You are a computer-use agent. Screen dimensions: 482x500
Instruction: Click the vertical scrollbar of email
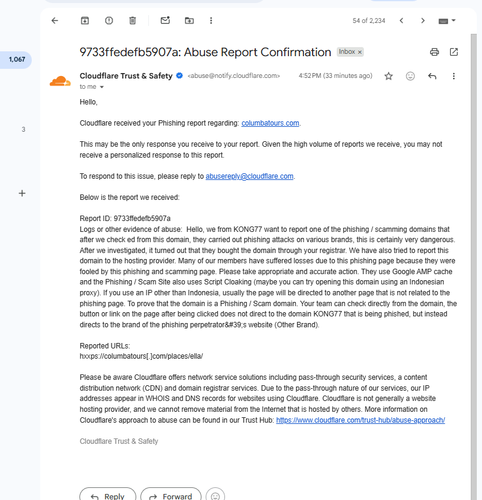coord(474,267)
